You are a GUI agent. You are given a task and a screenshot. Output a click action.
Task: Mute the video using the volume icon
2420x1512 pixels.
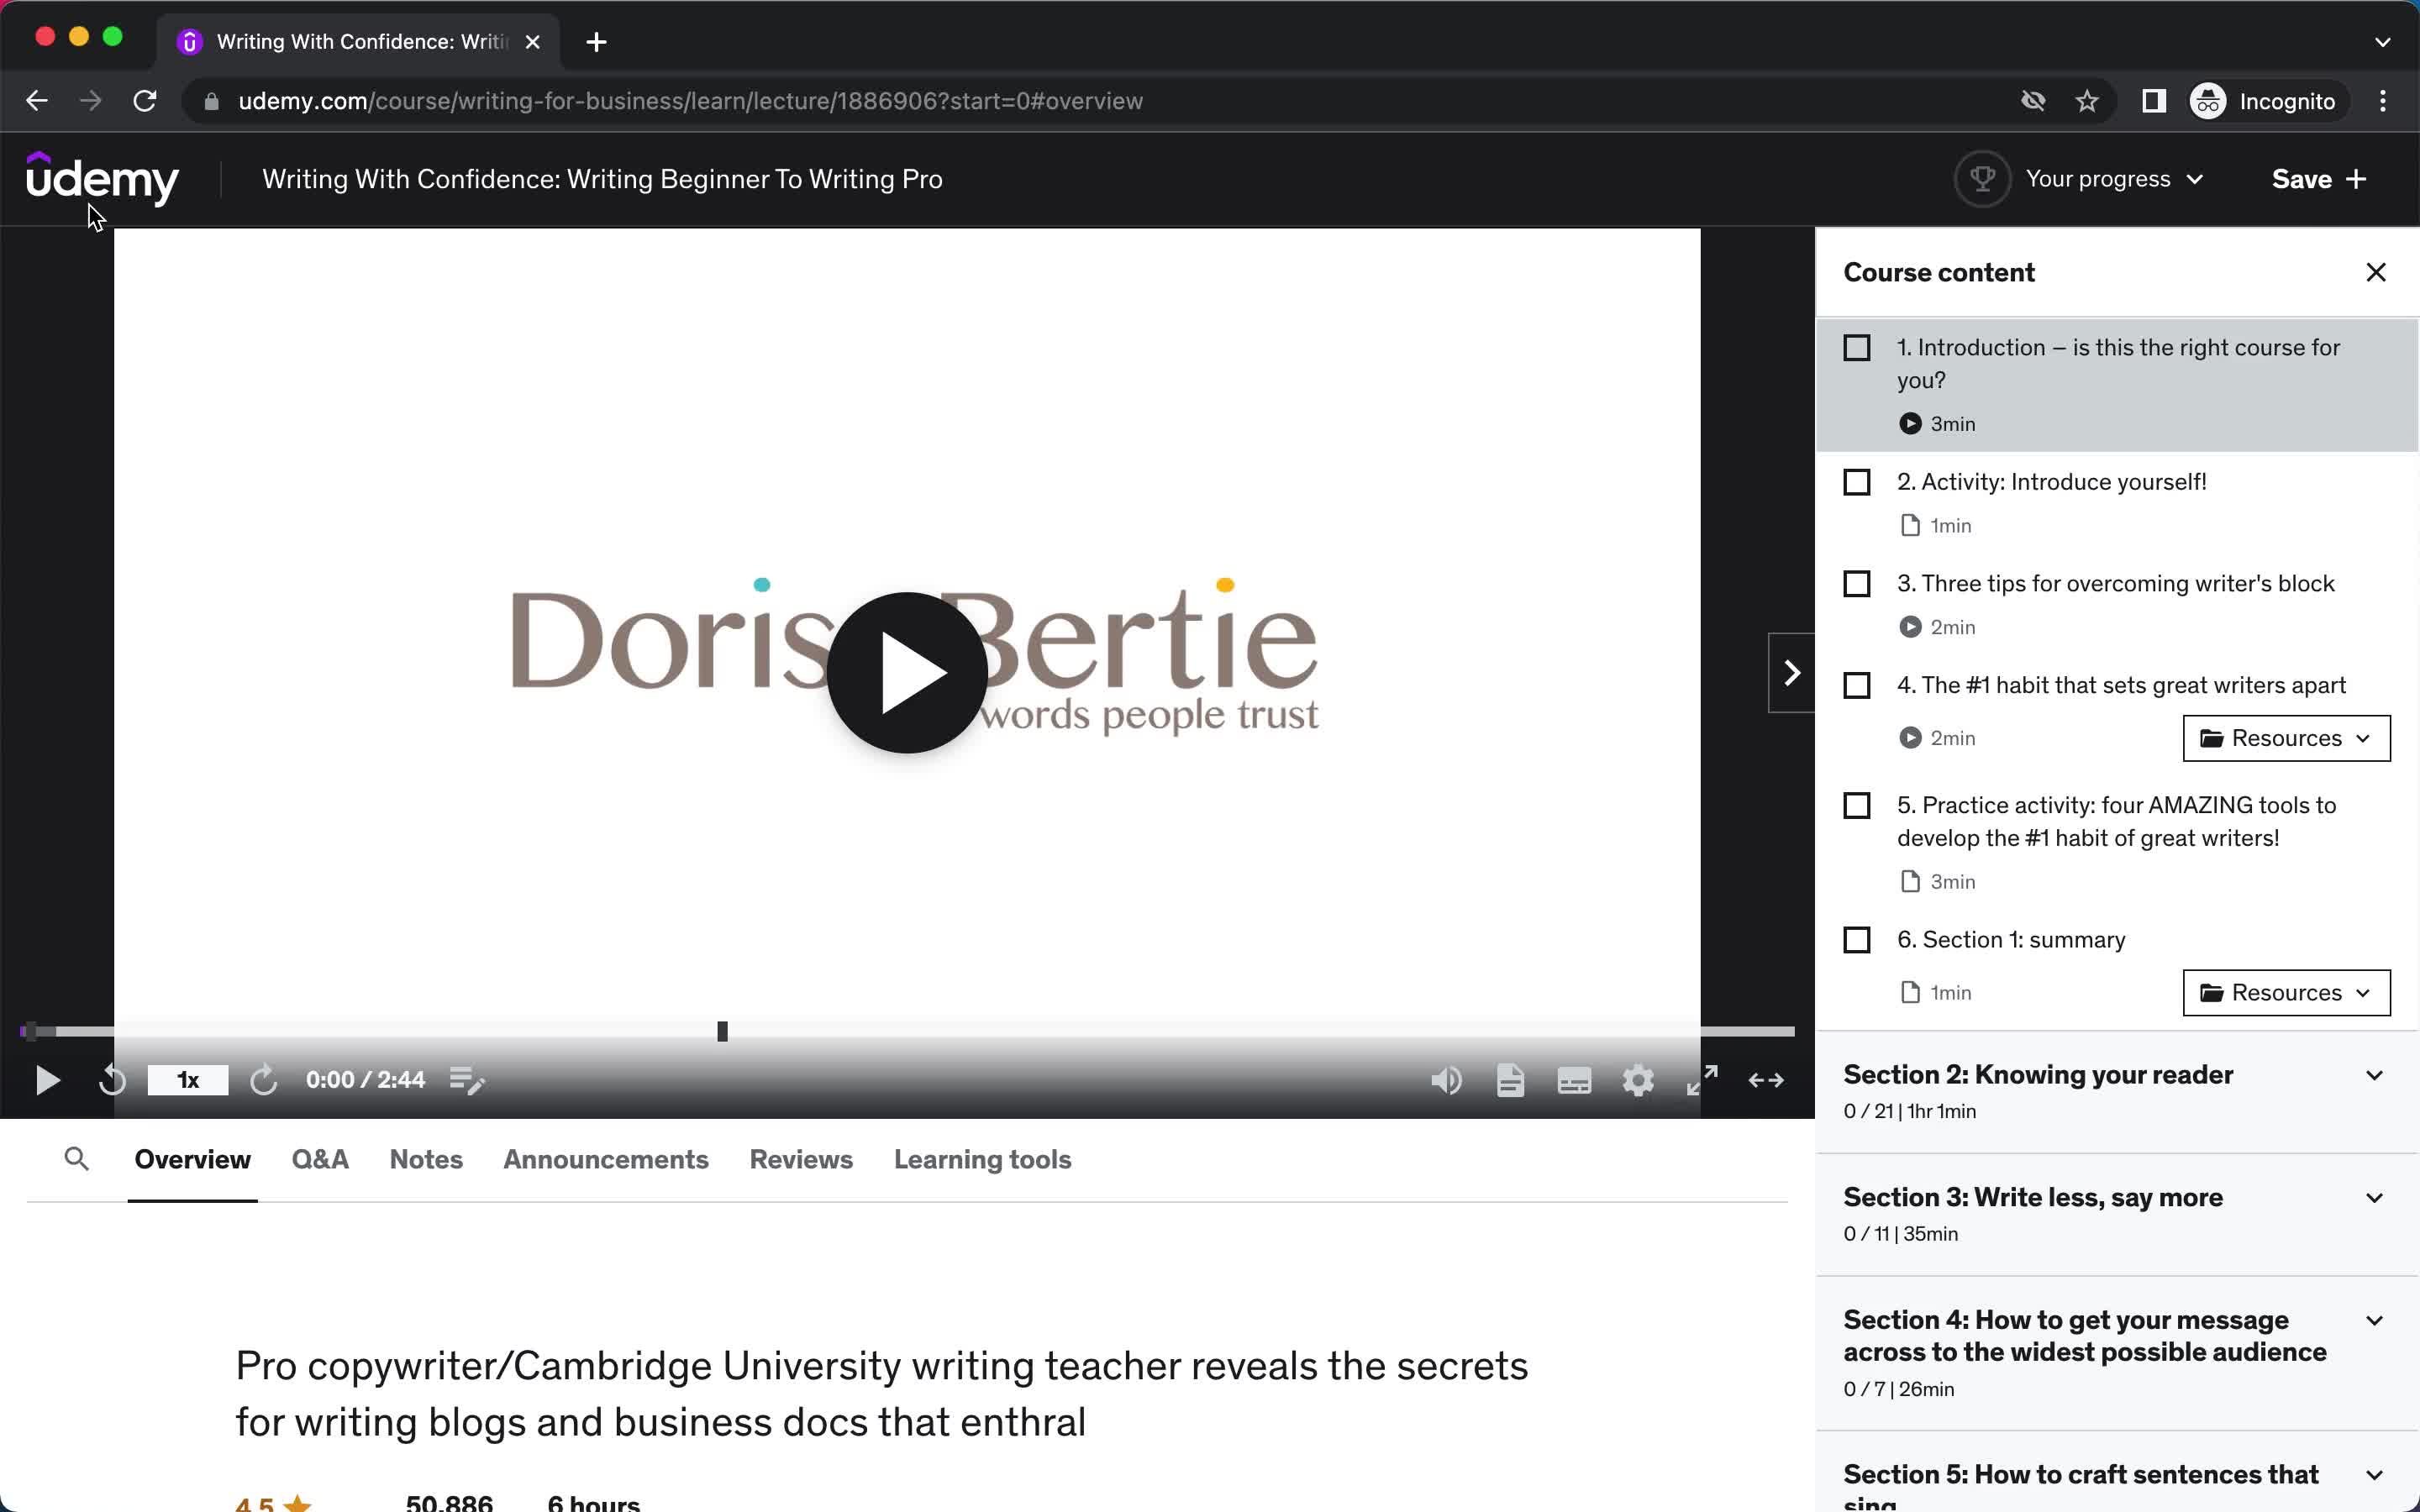pyautogui.click(x=1446, y=1080)
